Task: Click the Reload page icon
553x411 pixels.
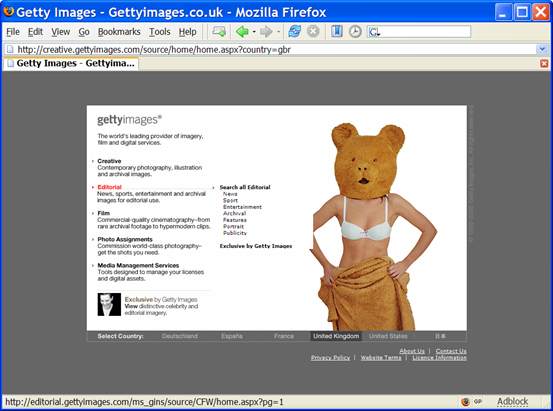Action: pos(294,32)
